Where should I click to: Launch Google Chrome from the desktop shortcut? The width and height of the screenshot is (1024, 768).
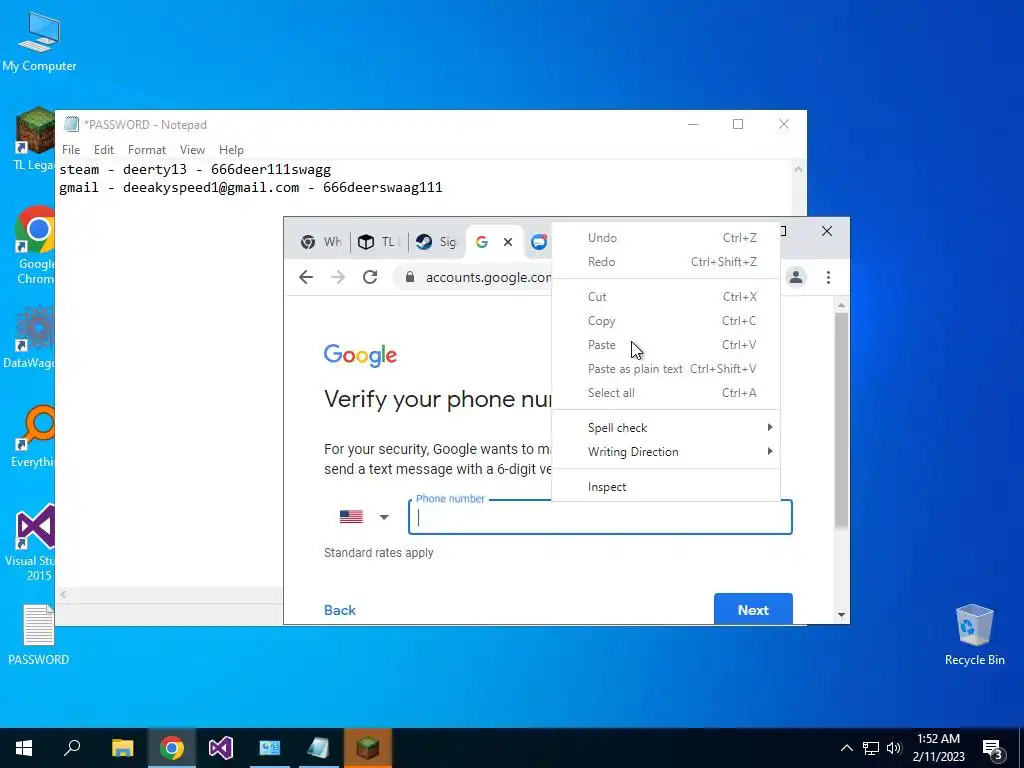pyautogui.click(x=35, y=246)
